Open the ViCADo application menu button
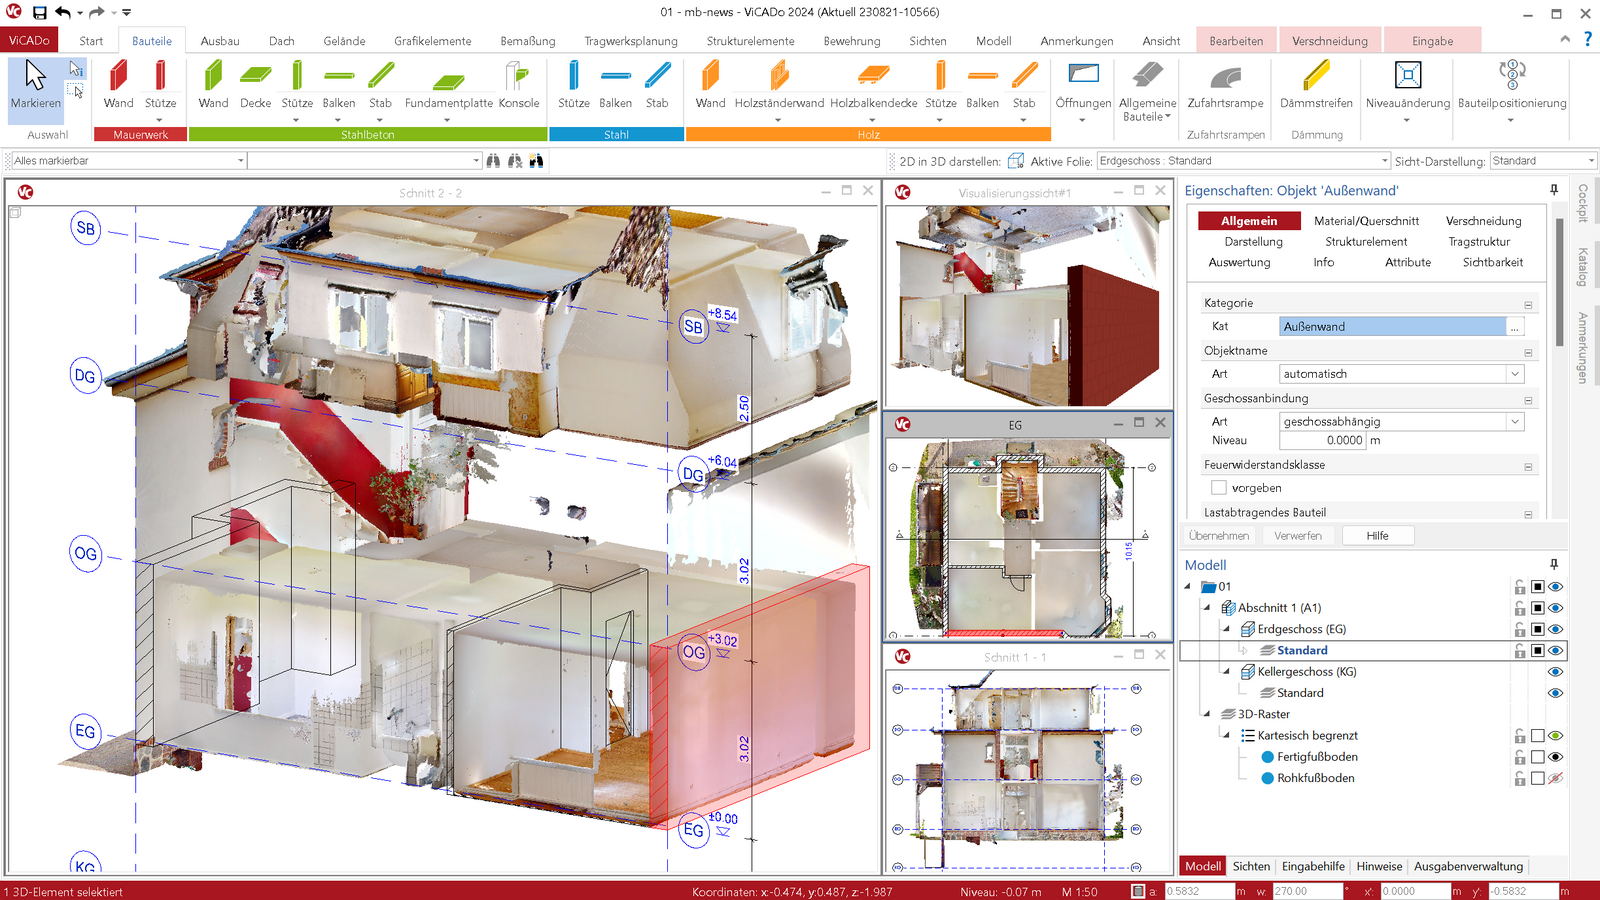 [29, 41]
